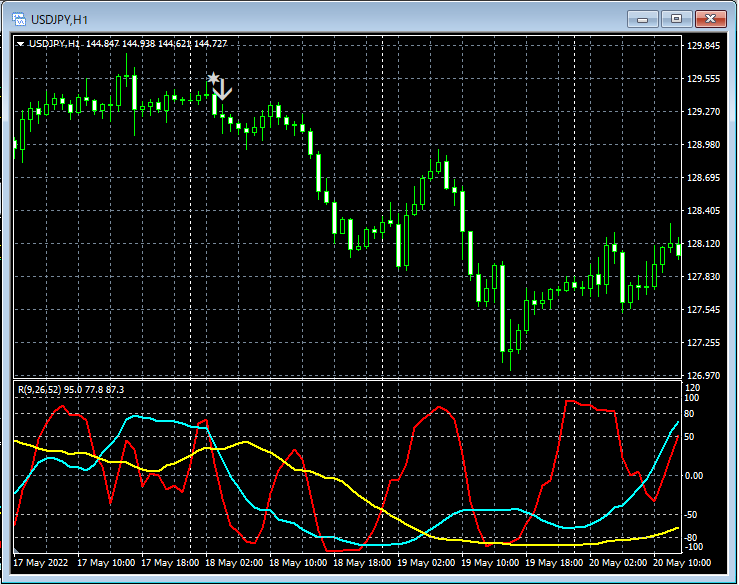Click indicator scale value 0.00
The height and width of the screenshot is (585, 739).
(693, 476)
